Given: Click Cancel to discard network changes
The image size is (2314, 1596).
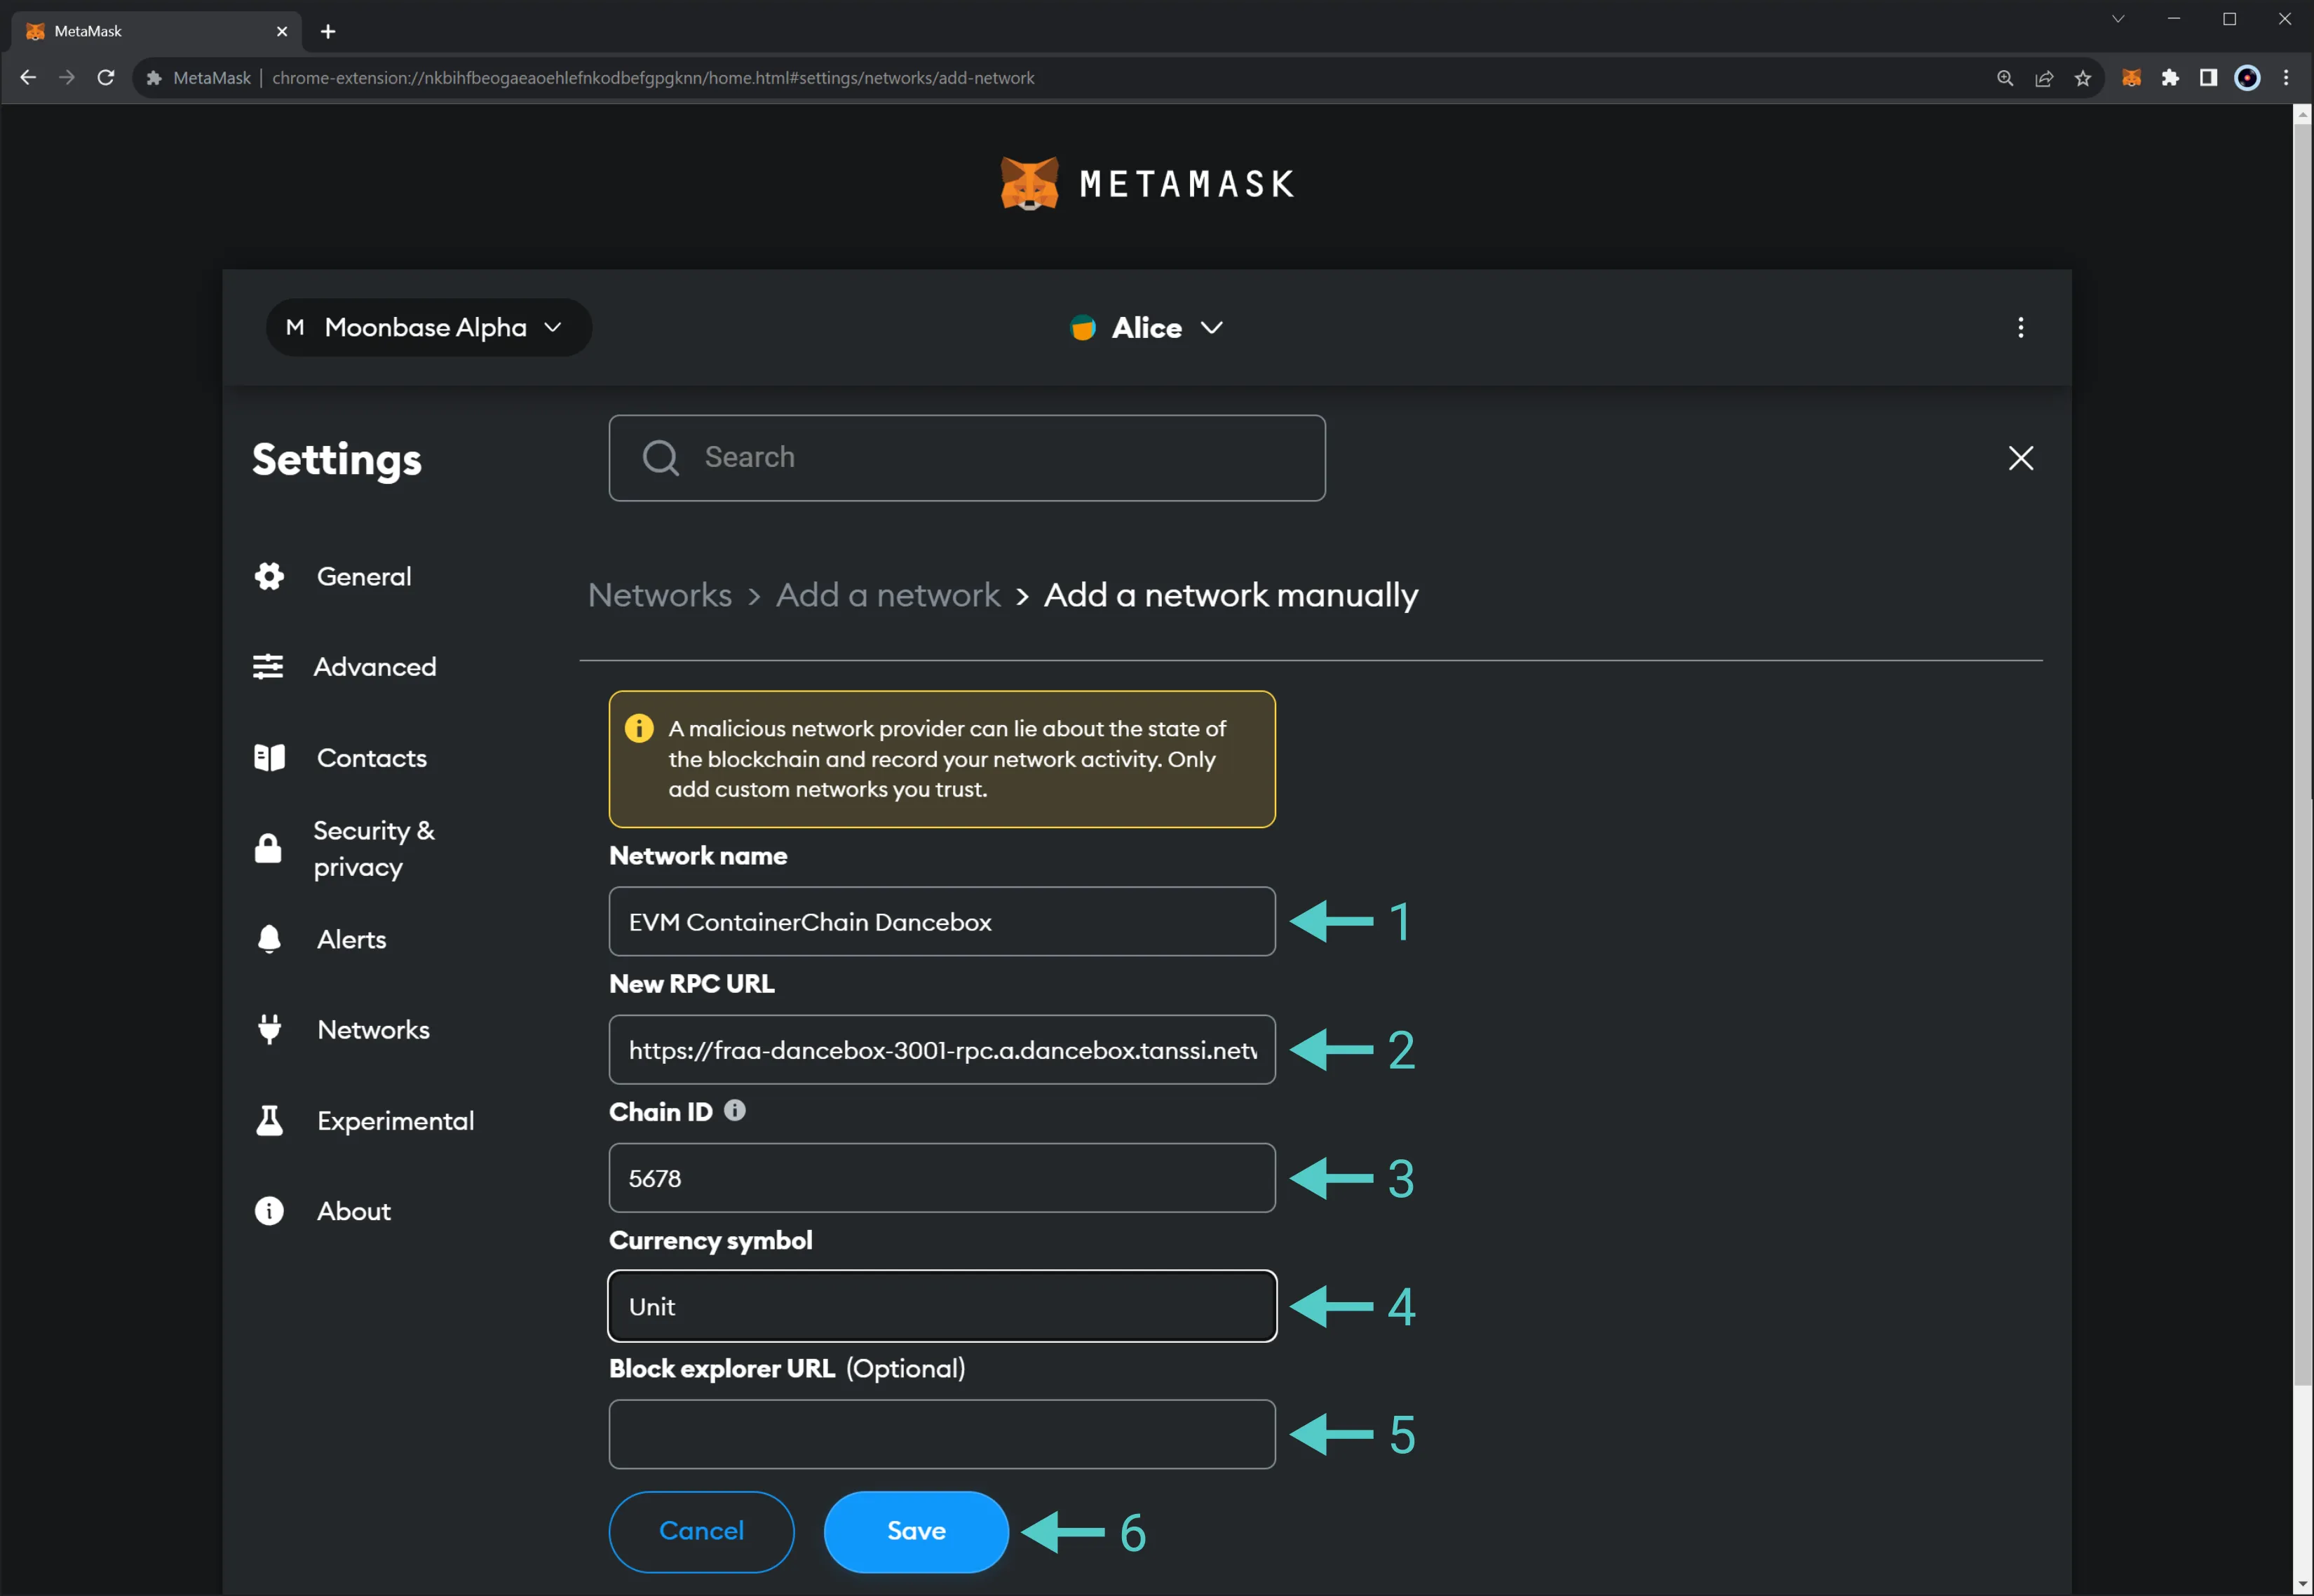Looking at the screenshot, I should click(702, 1531).
